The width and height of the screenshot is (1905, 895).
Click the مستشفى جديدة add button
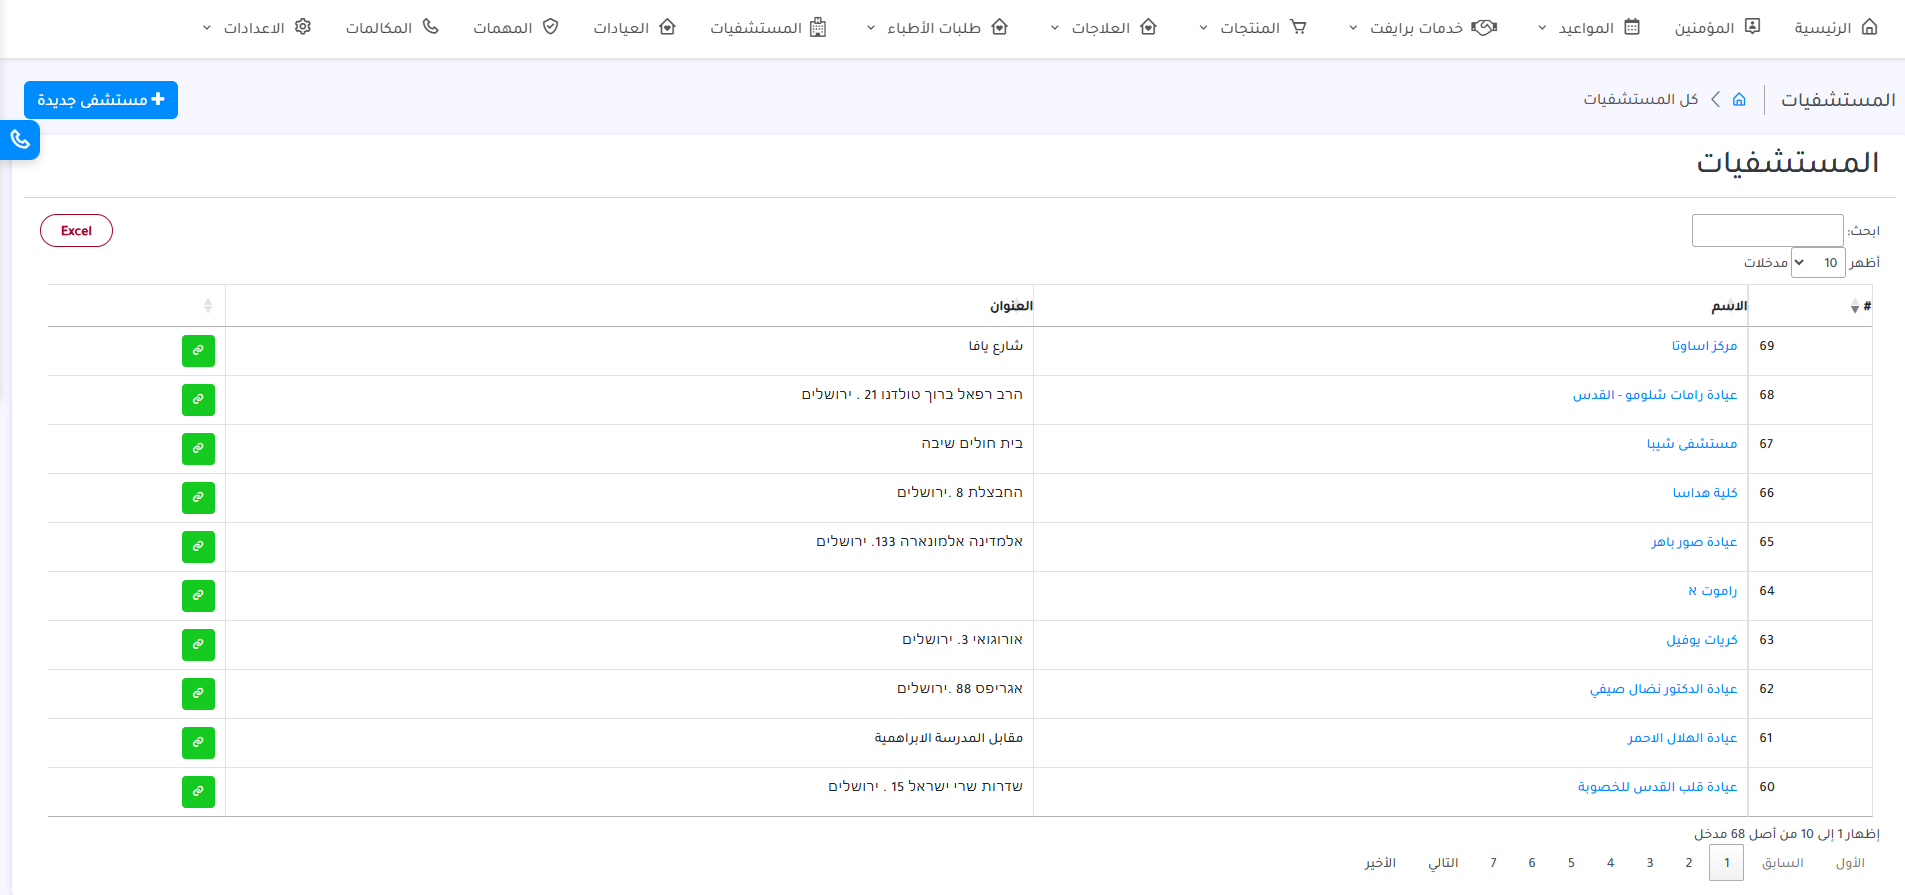[101, 100]
